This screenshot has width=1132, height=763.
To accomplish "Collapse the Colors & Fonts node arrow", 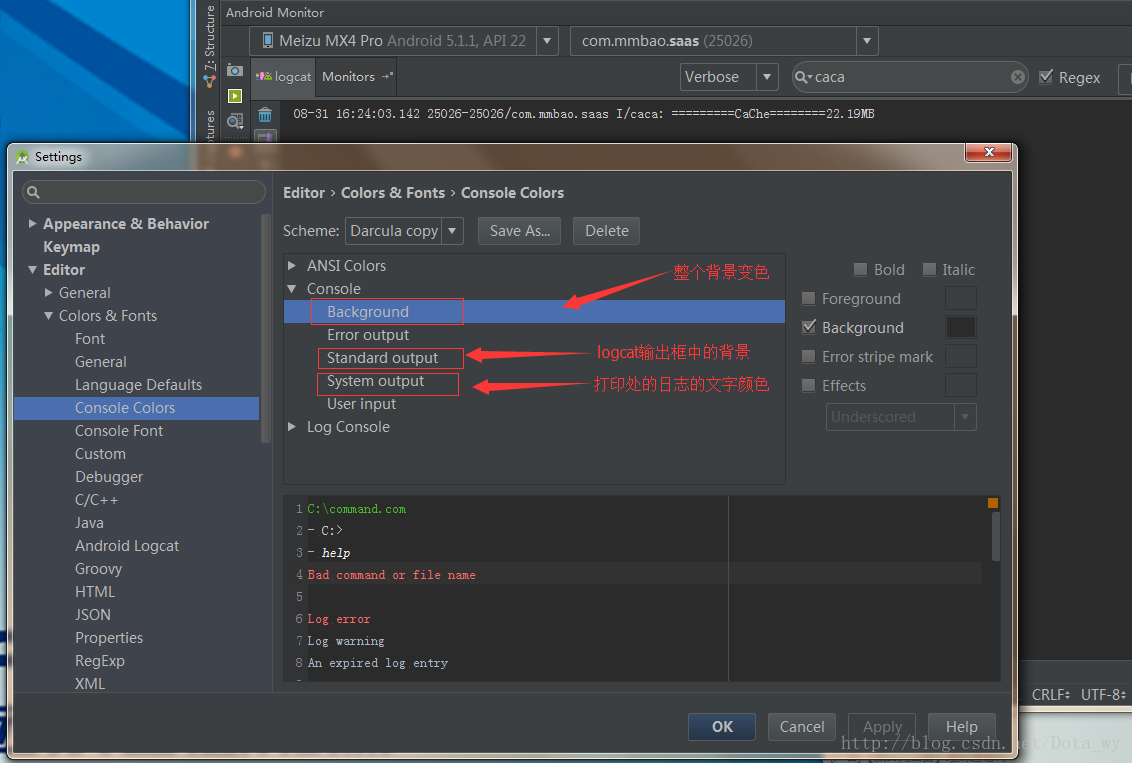I will pos(48,315).
